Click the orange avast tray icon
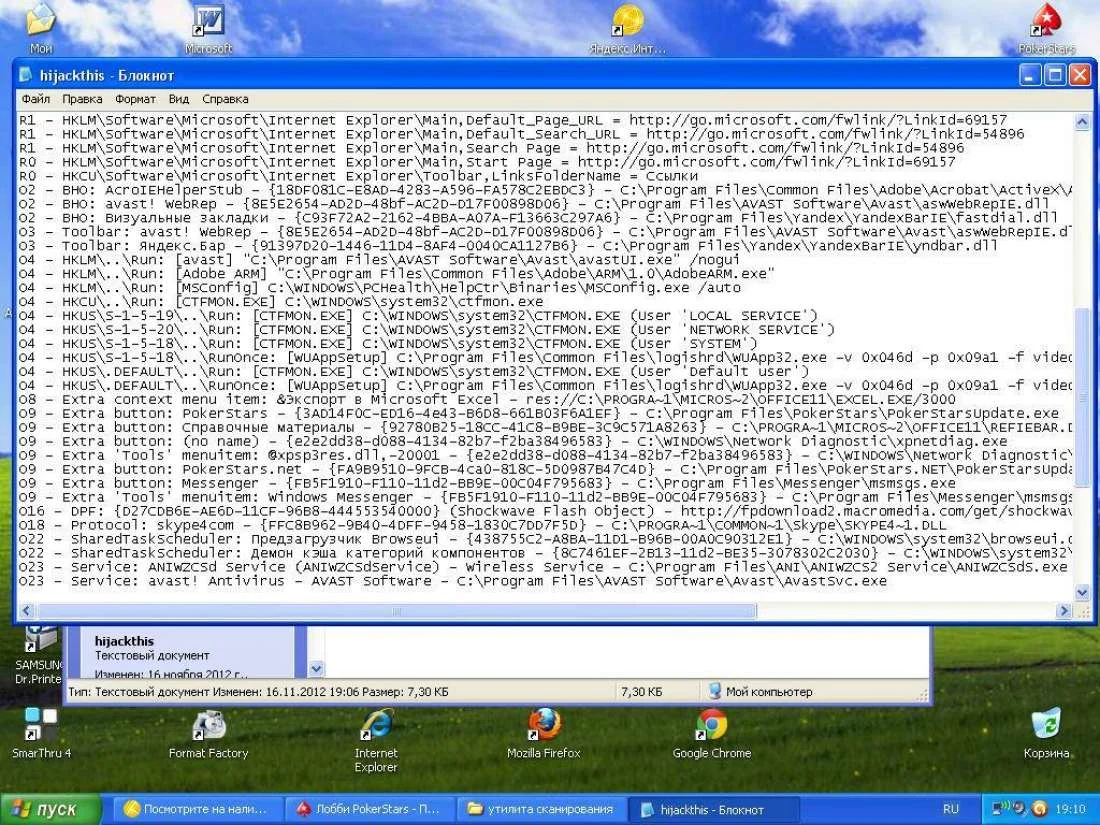 pos(1040,808)
